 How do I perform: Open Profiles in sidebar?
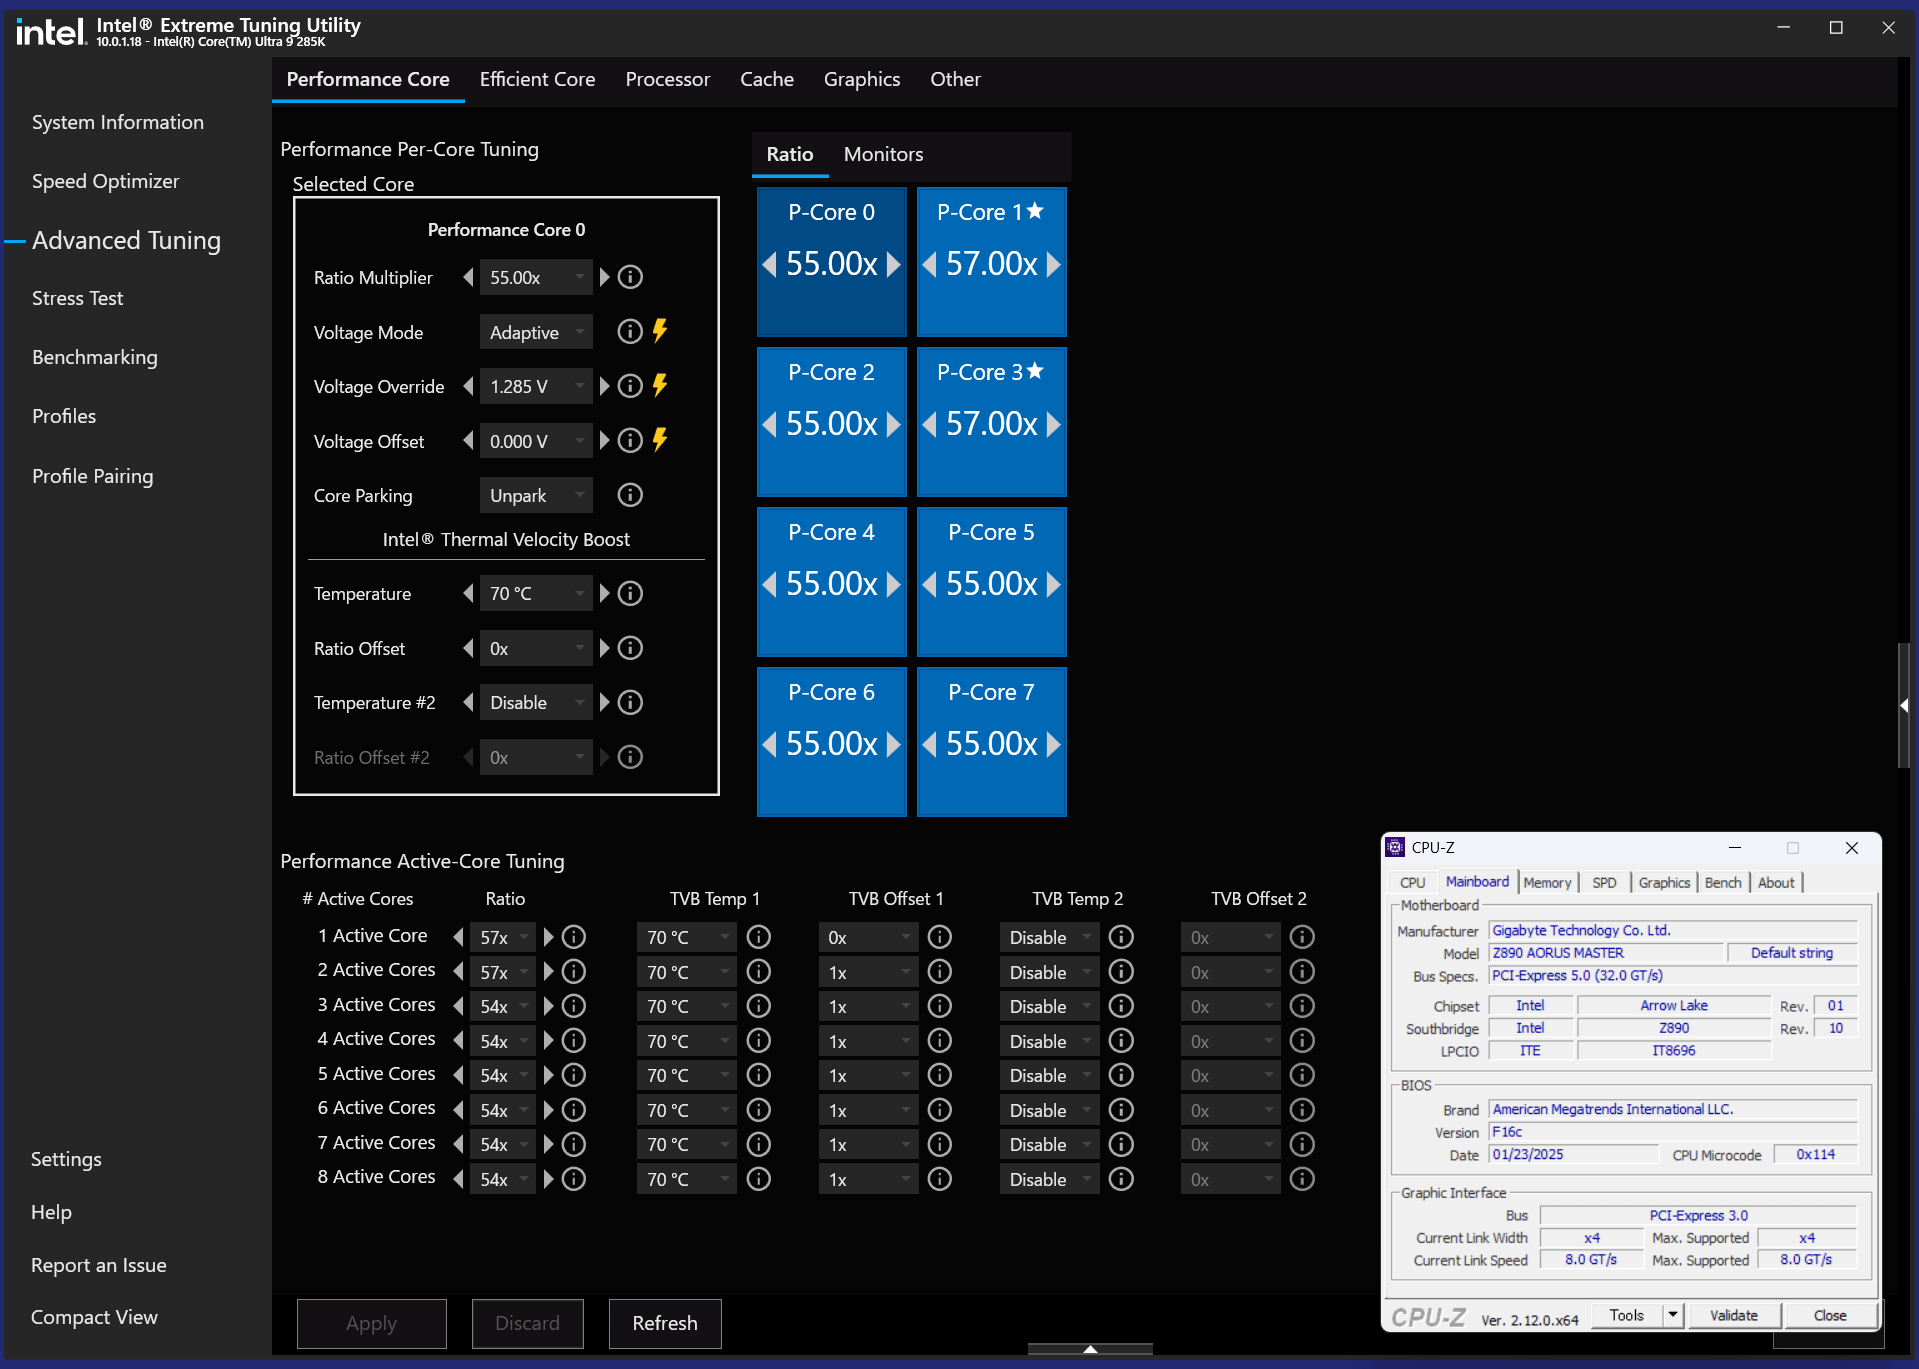tap(64, 416)
